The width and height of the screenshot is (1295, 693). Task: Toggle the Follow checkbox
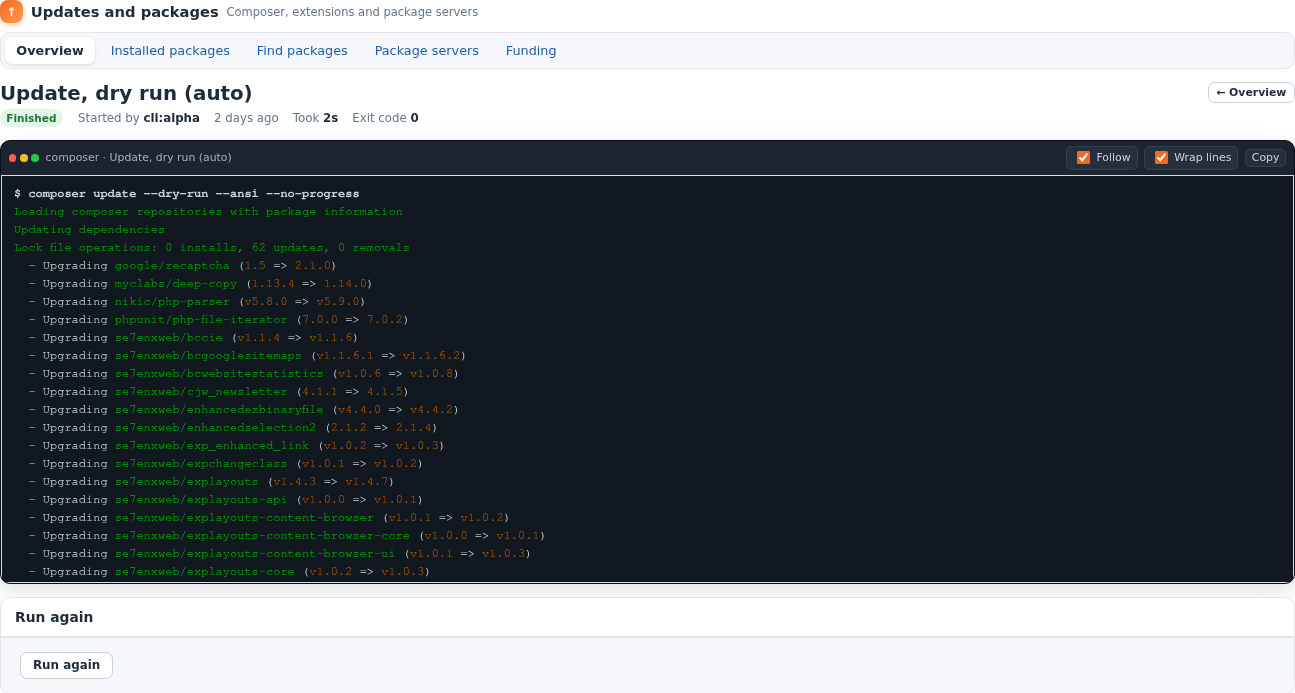1083,157
